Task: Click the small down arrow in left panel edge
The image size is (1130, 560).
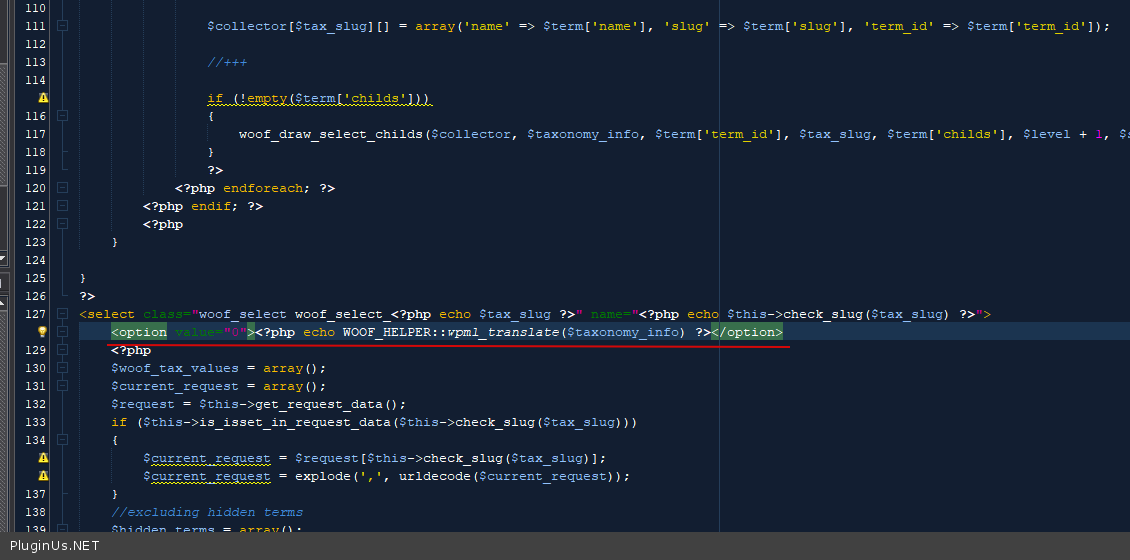Action: 3,258
